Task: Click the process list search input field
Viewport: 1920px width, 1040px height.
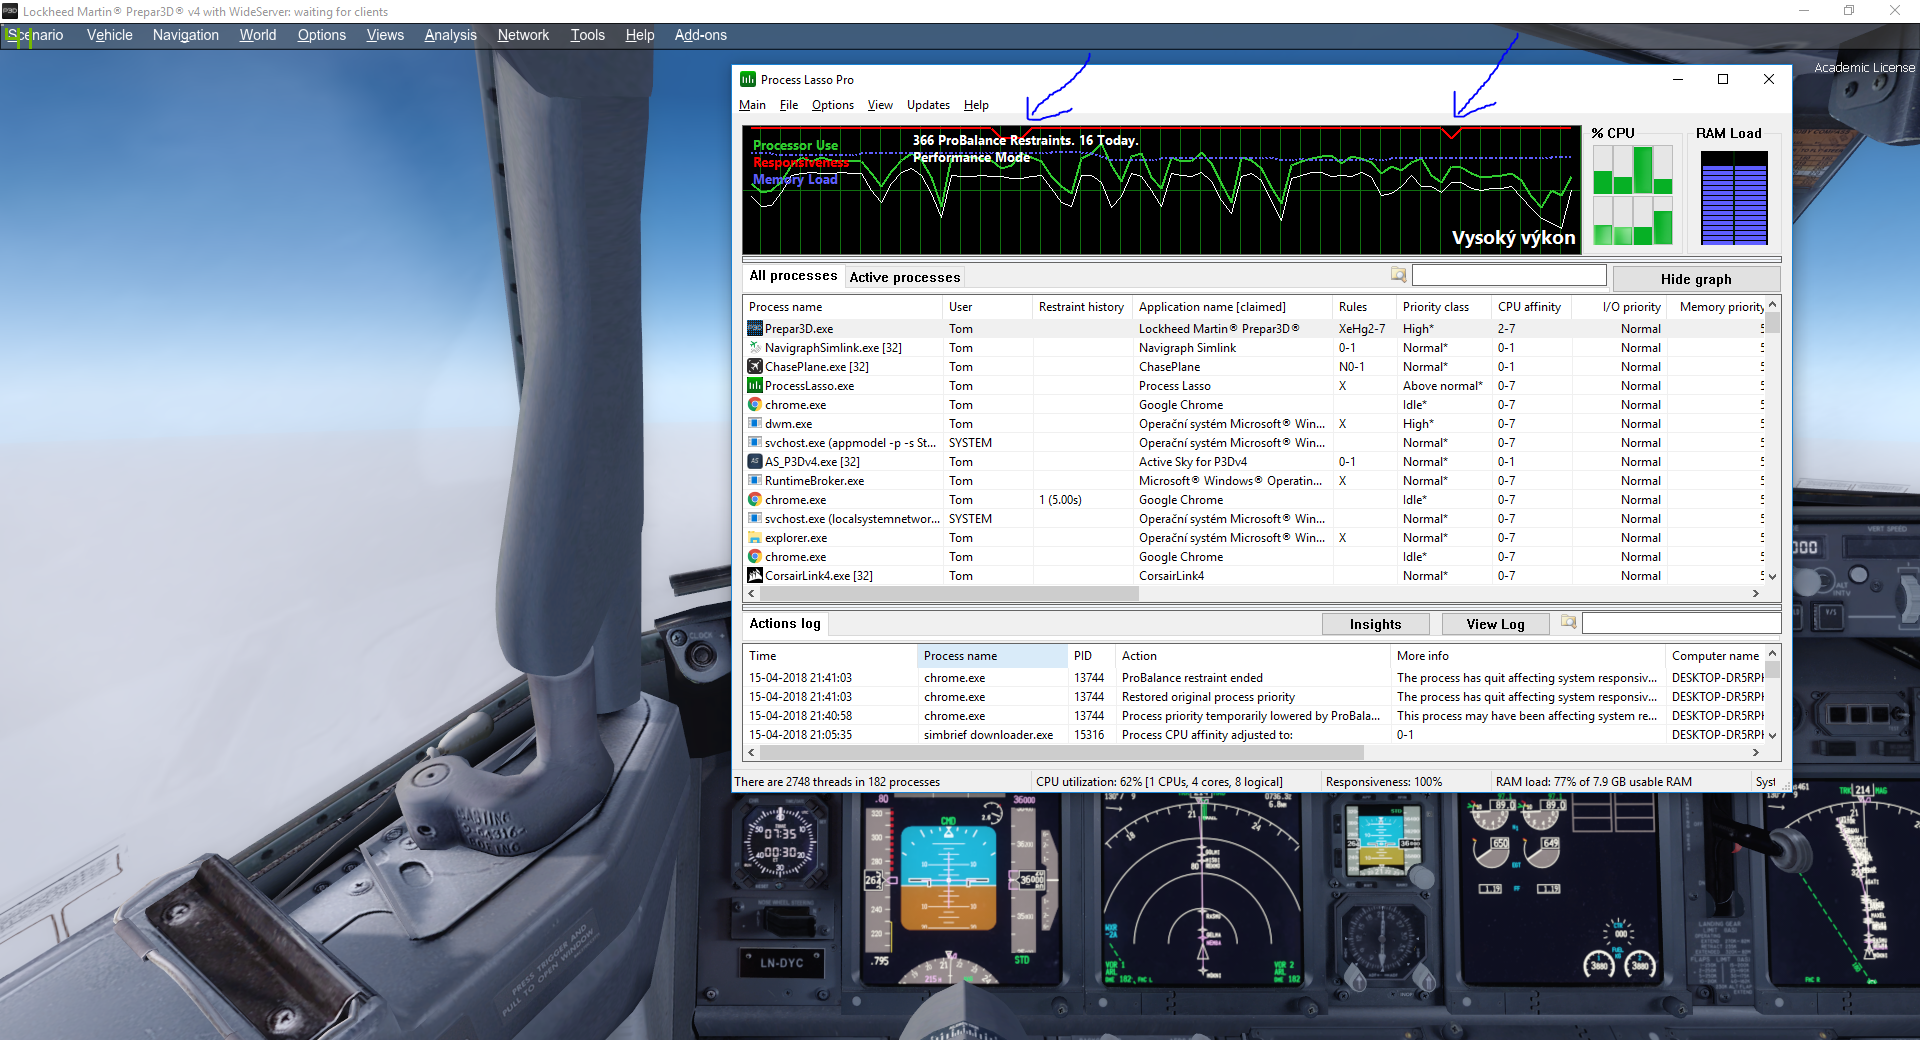Action: (1509, 275)
